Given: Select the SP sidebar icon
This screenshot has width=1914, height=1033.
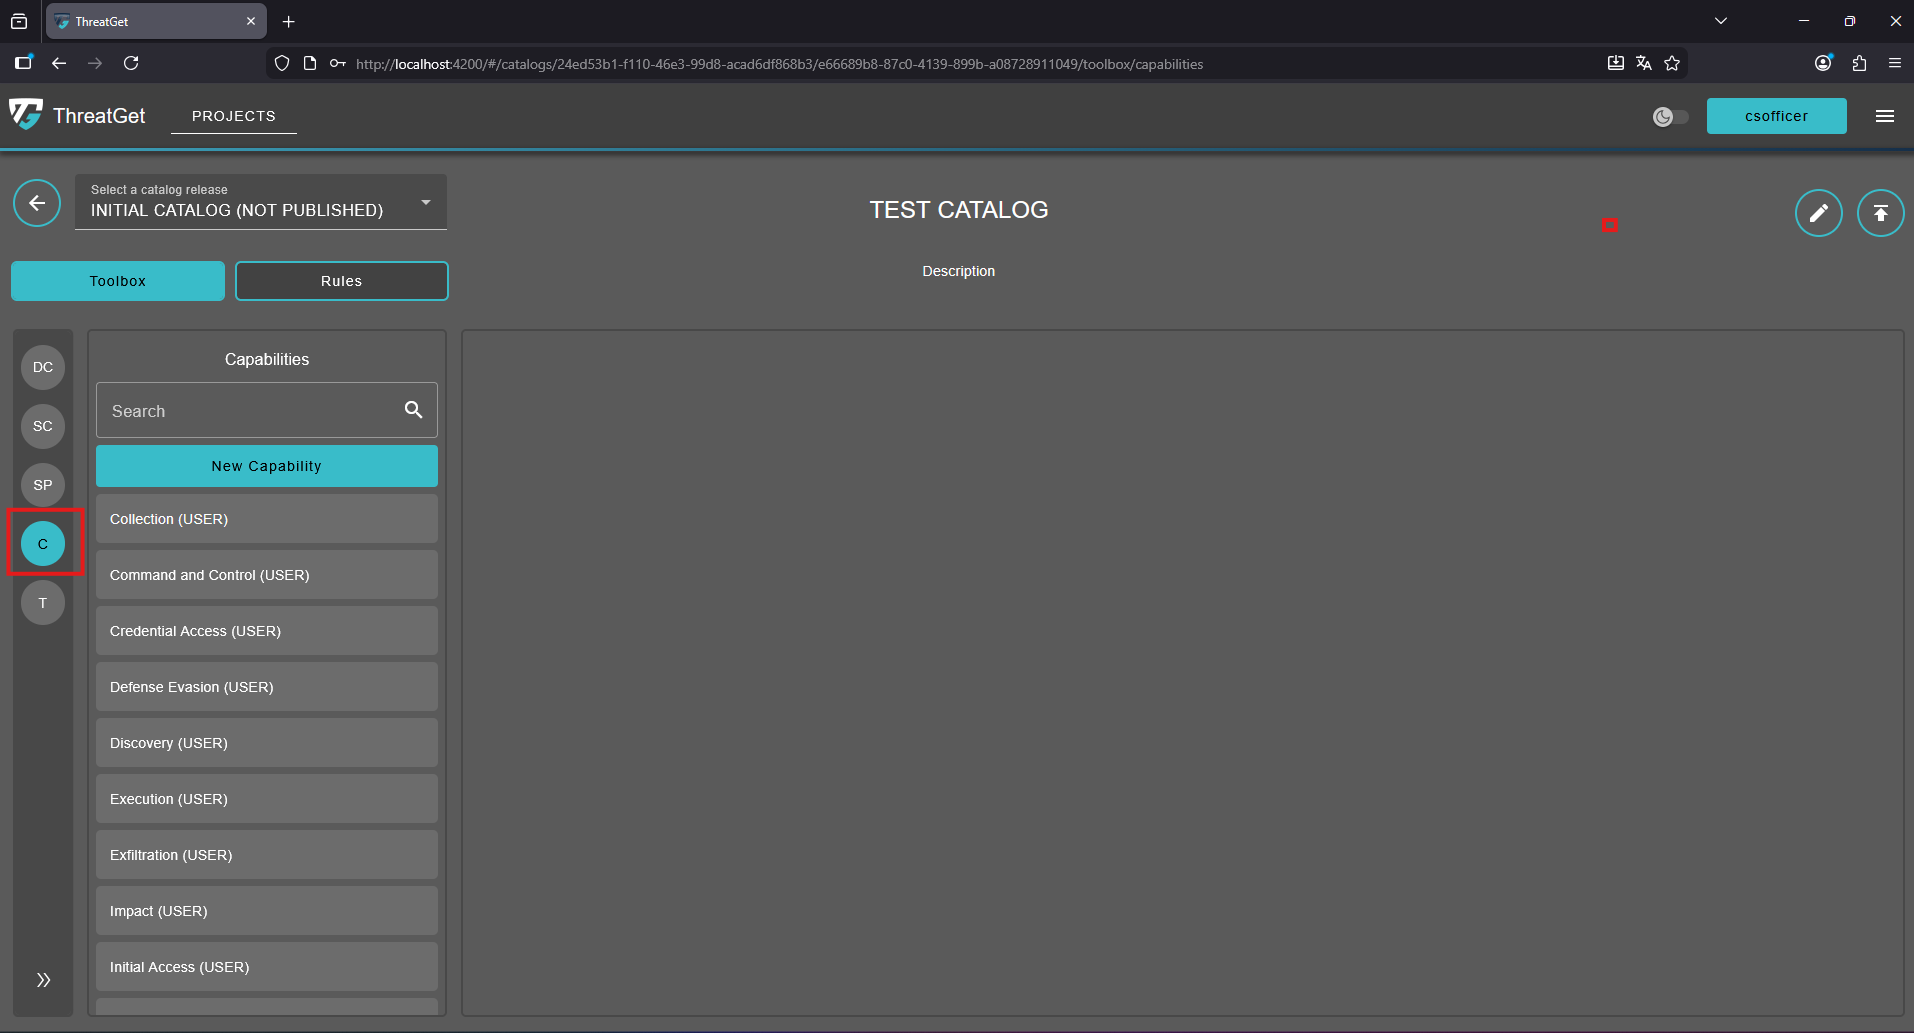Looking at the screenshot, I should [x=43, y=485].
